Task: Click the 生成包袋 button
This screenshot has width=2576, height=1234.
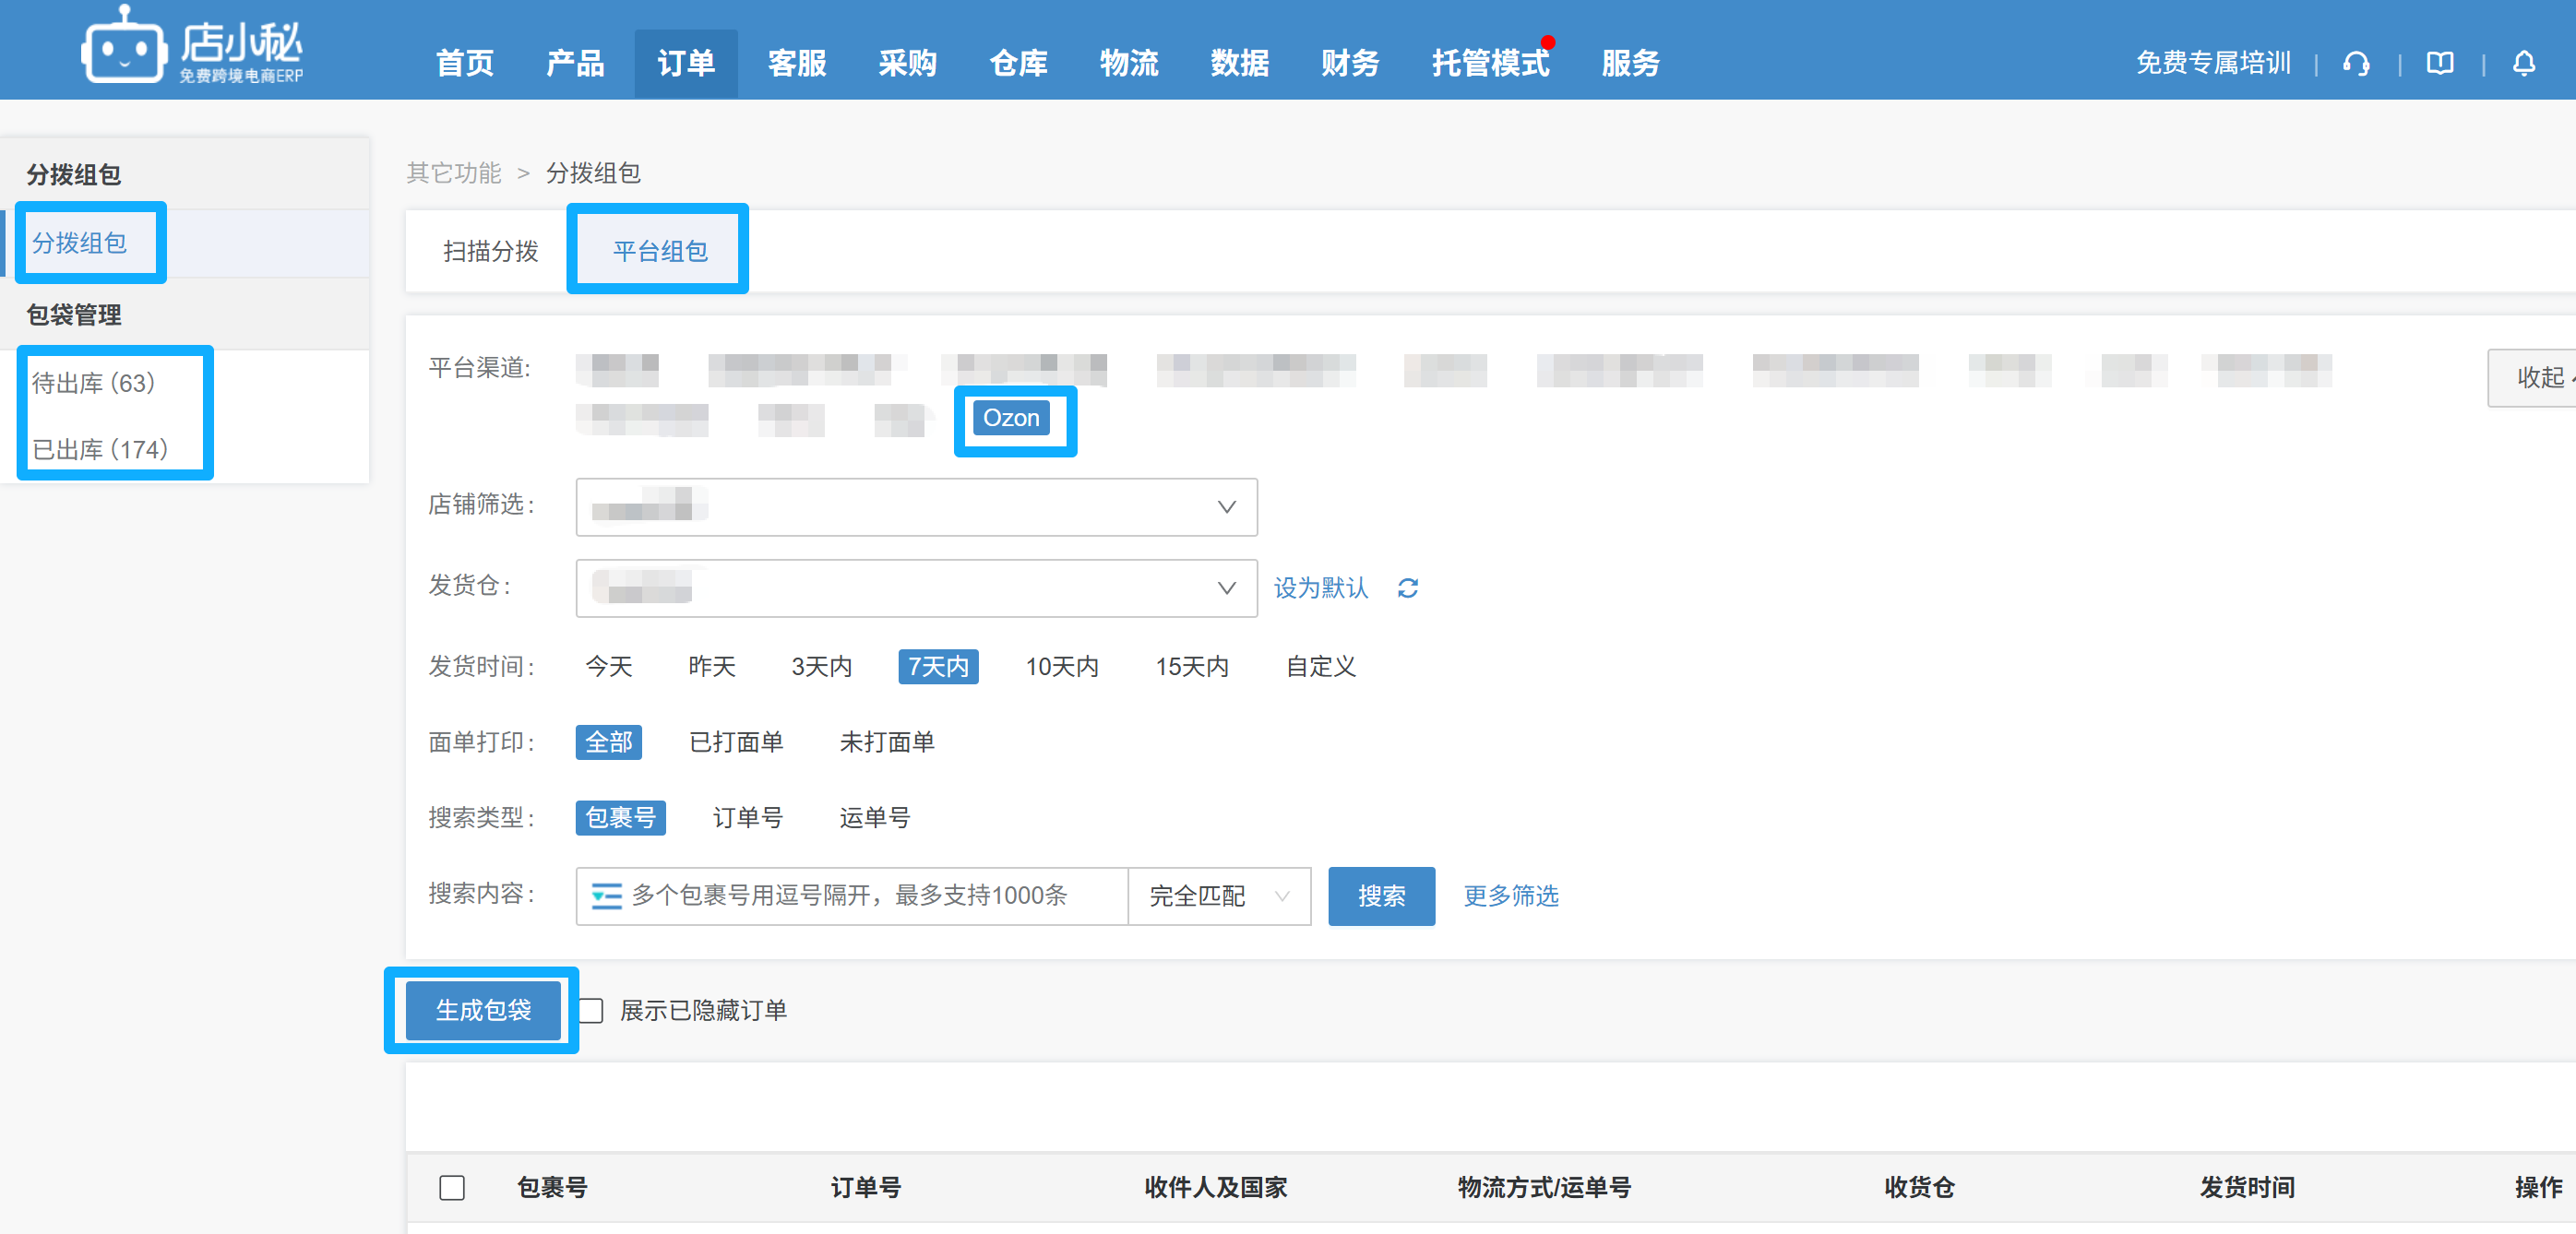Action: tap(483, 1011)
